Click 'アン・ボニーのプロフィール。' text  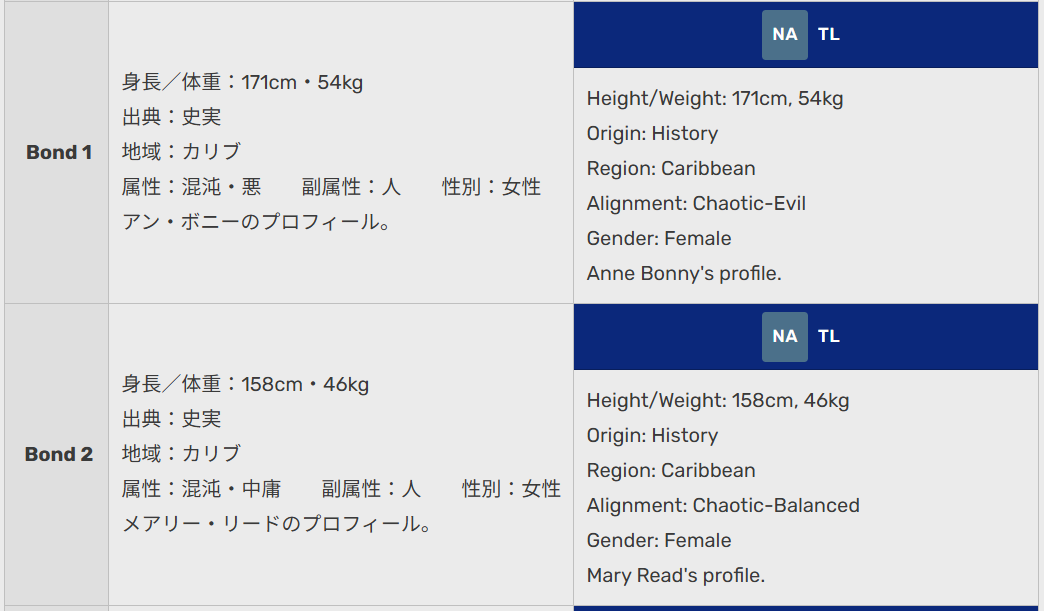[x=256, y=222]
